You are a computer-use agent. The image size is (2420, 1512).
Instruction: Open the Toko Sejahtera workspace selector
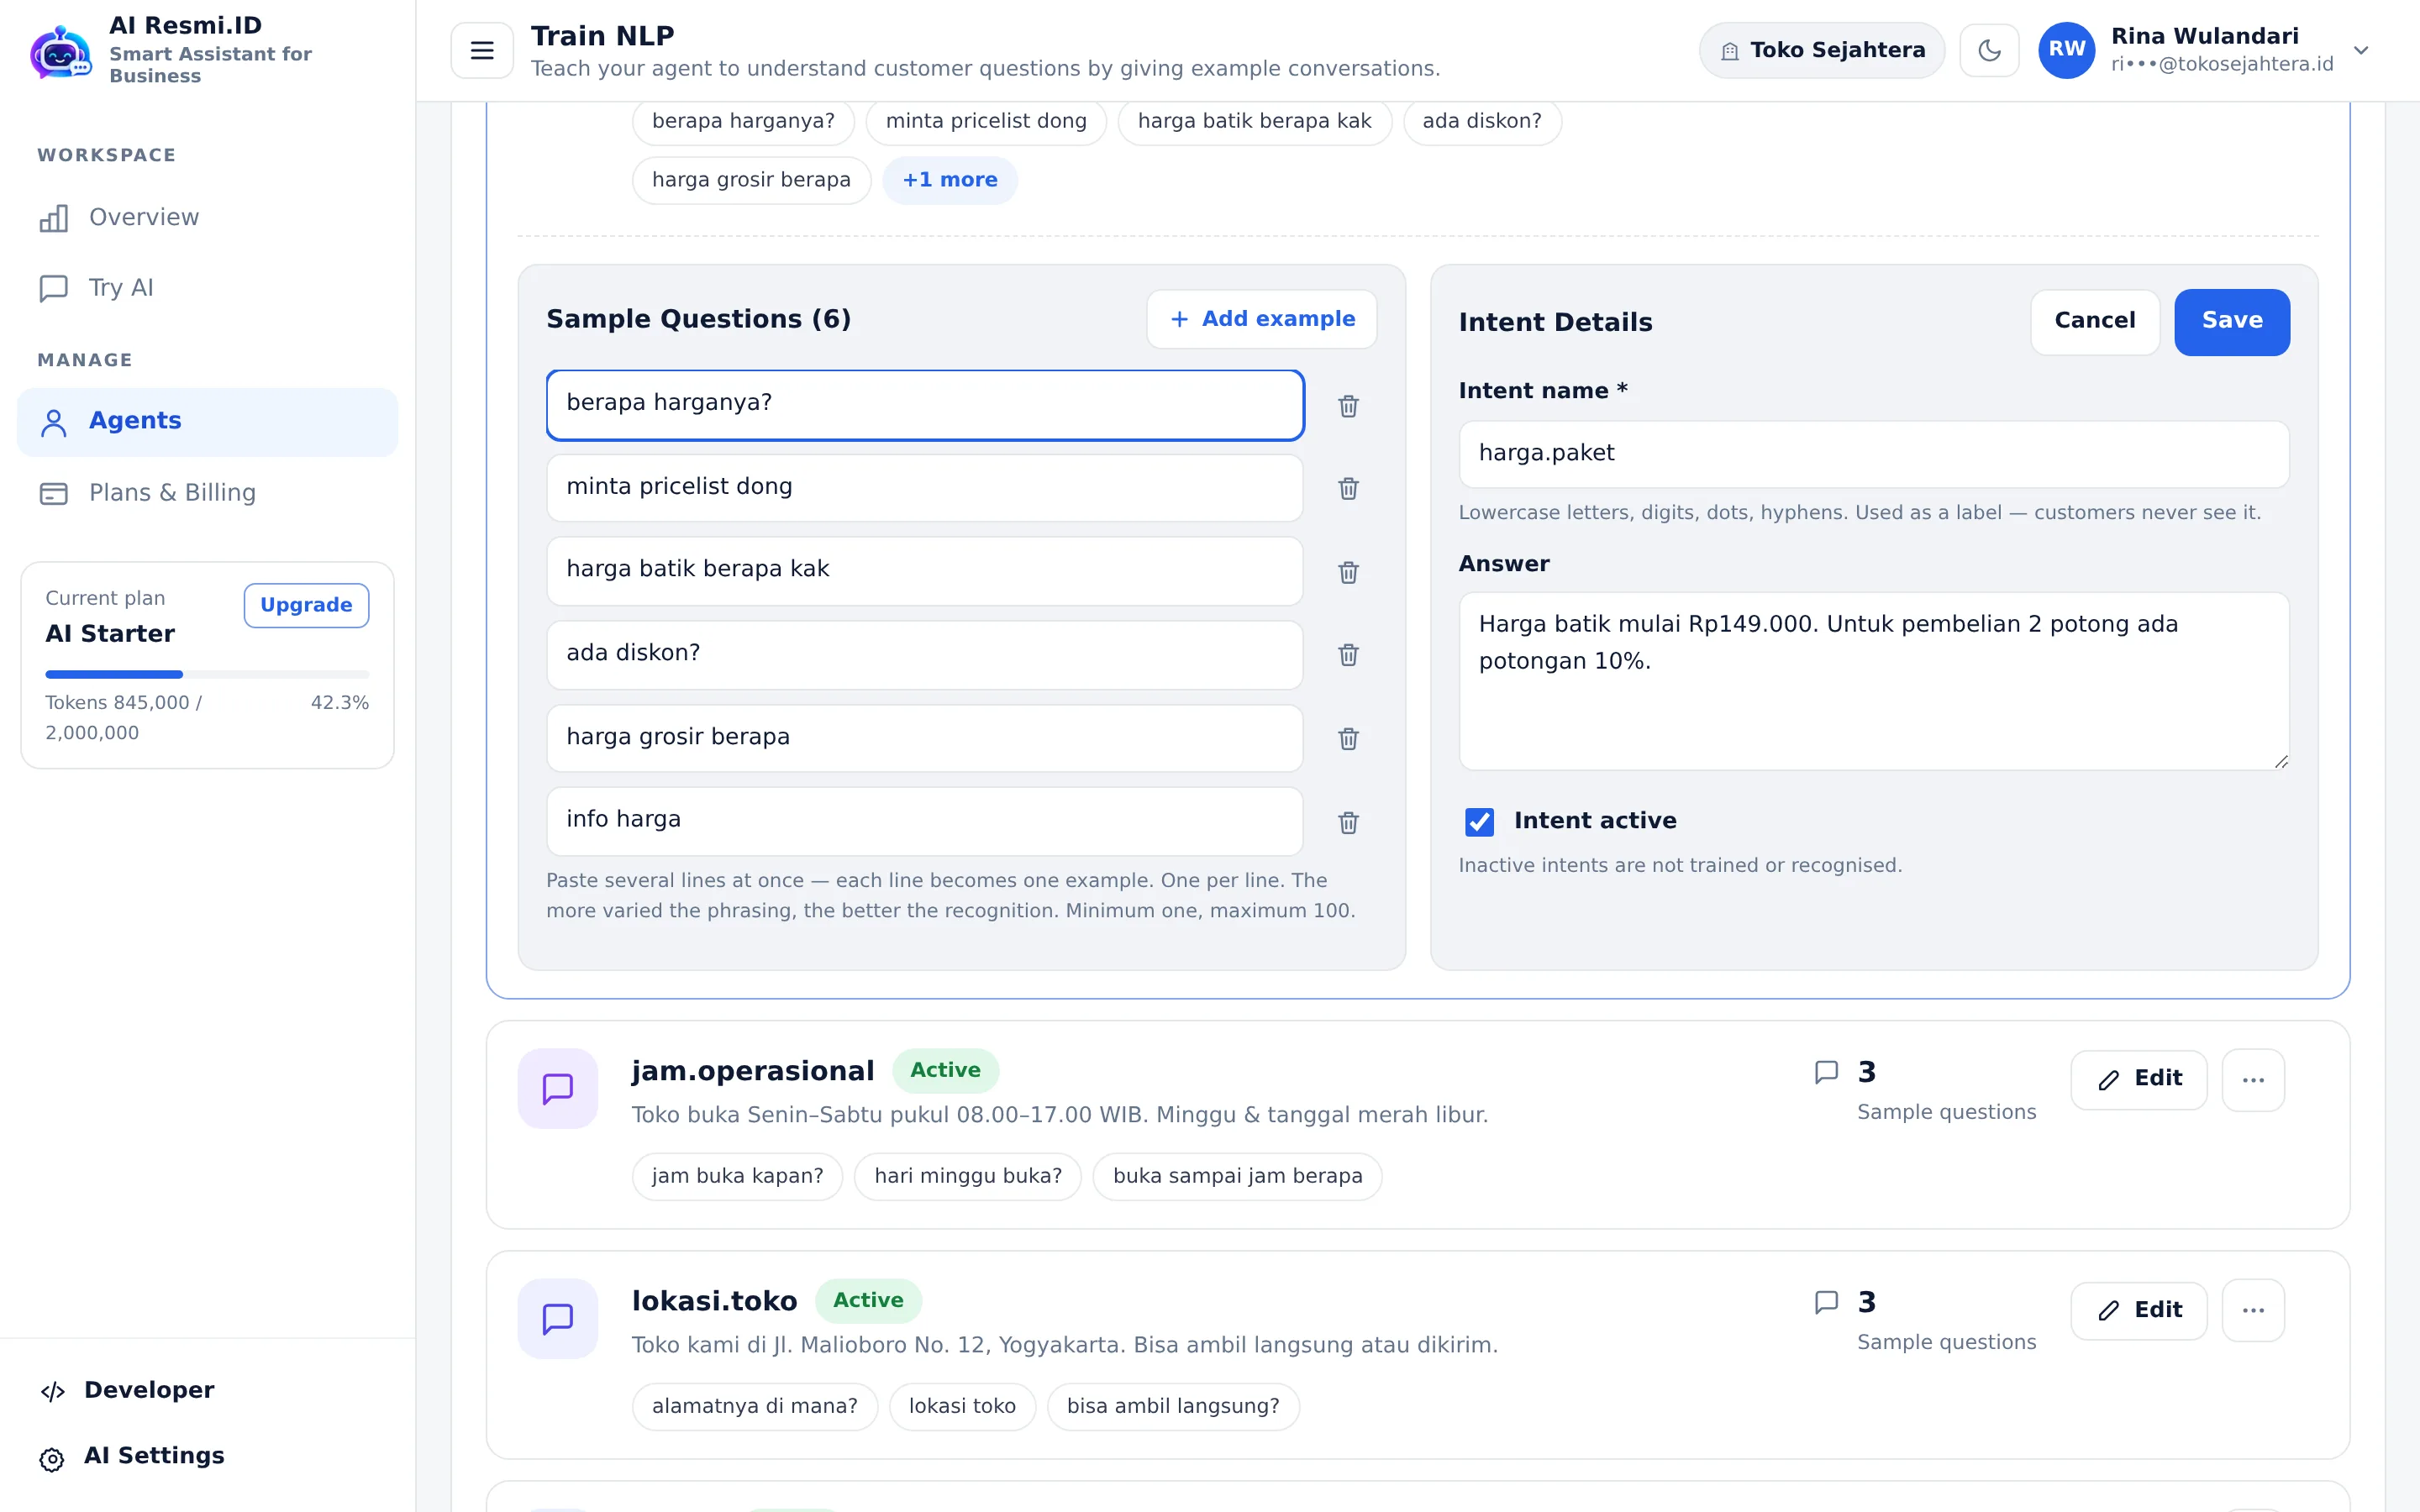(x=1821, y=50)
